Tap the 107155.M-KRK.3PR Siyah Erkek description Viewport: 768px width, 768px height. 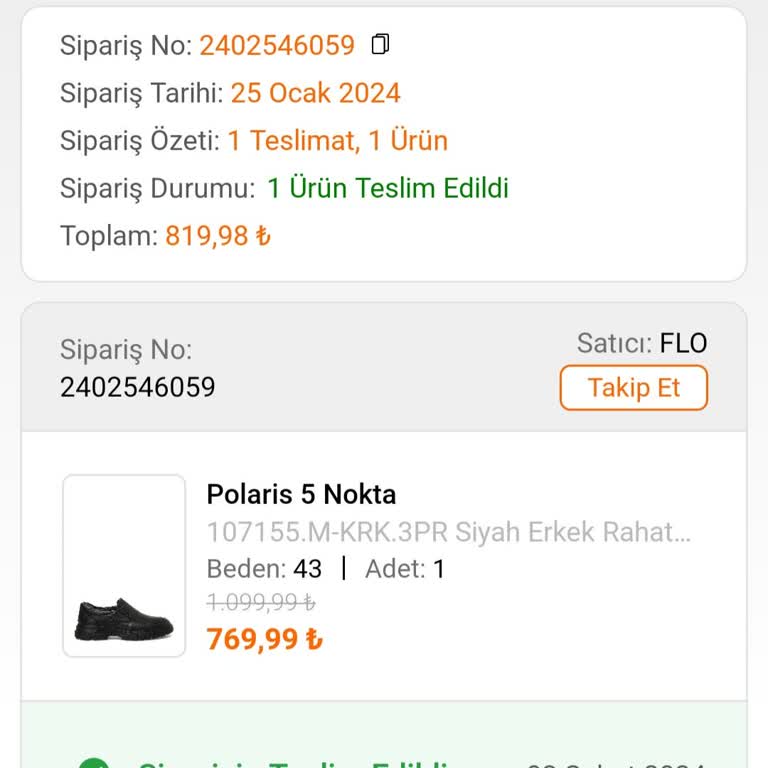point(448,532)
